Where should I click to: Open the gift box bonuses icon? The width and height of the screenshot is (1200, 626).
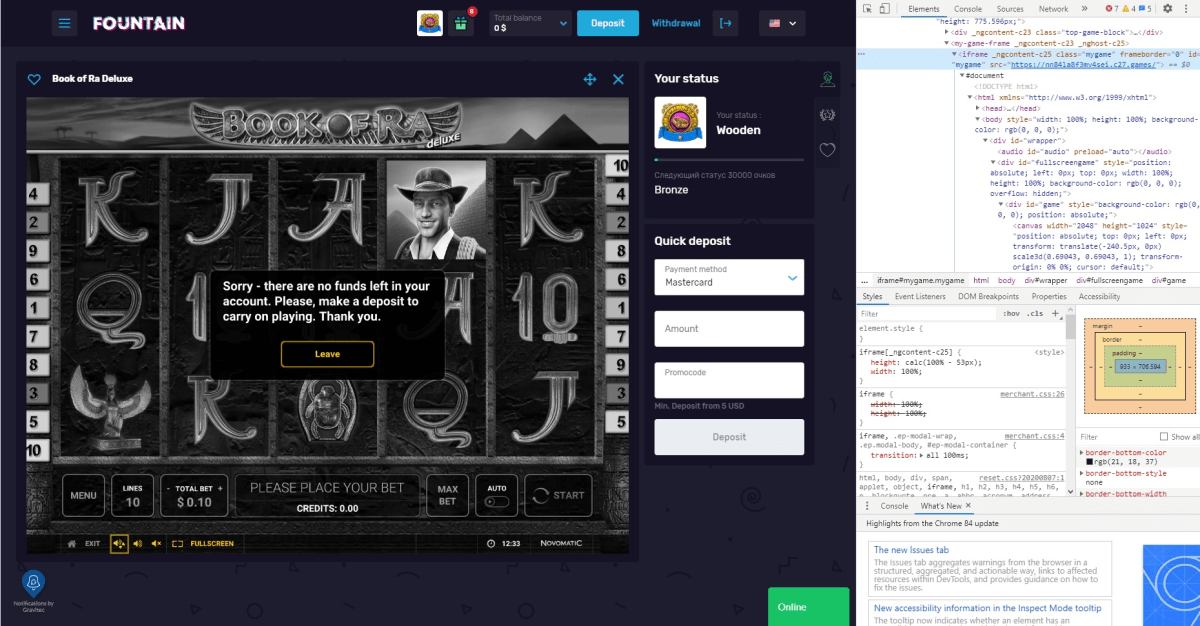click(x=461, y=22)
